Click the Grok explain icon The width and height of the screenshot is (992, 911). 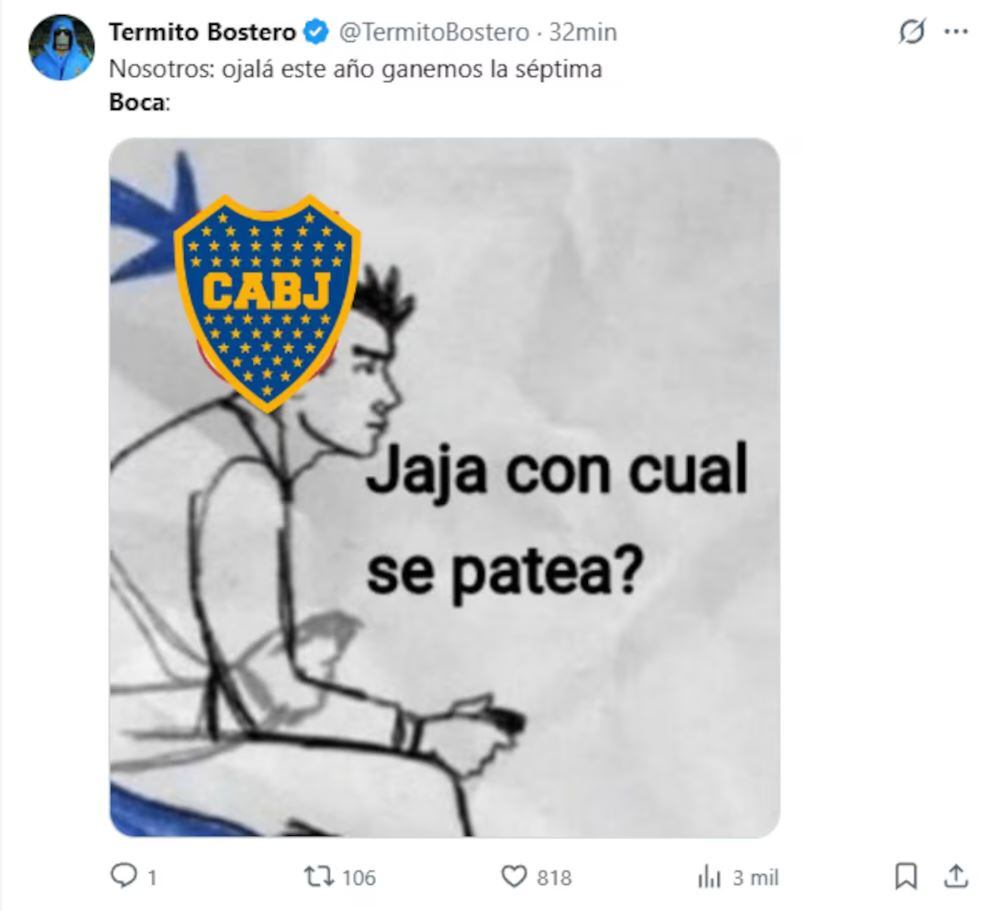[x=912, y=32]
